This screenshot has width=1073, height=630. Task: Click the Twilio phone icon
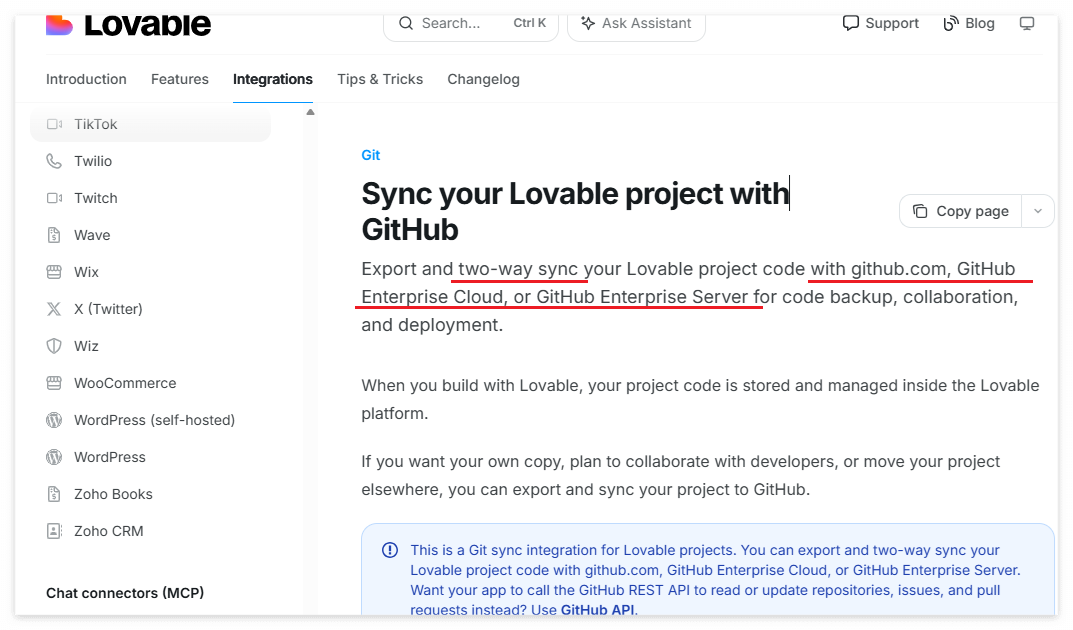tap(54, 161)
